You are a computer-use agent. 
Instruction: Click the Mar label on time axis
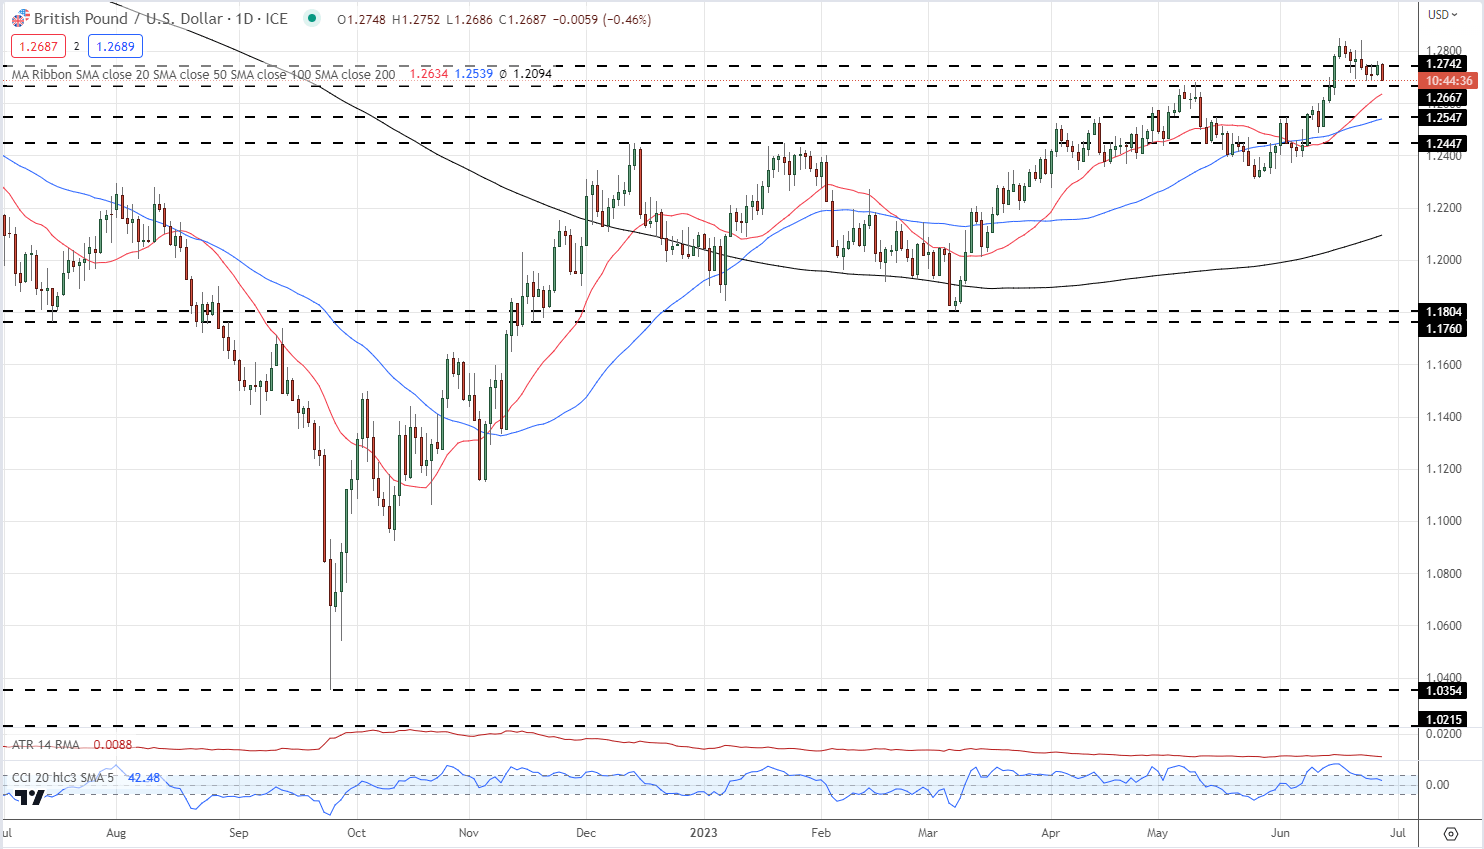928,832
